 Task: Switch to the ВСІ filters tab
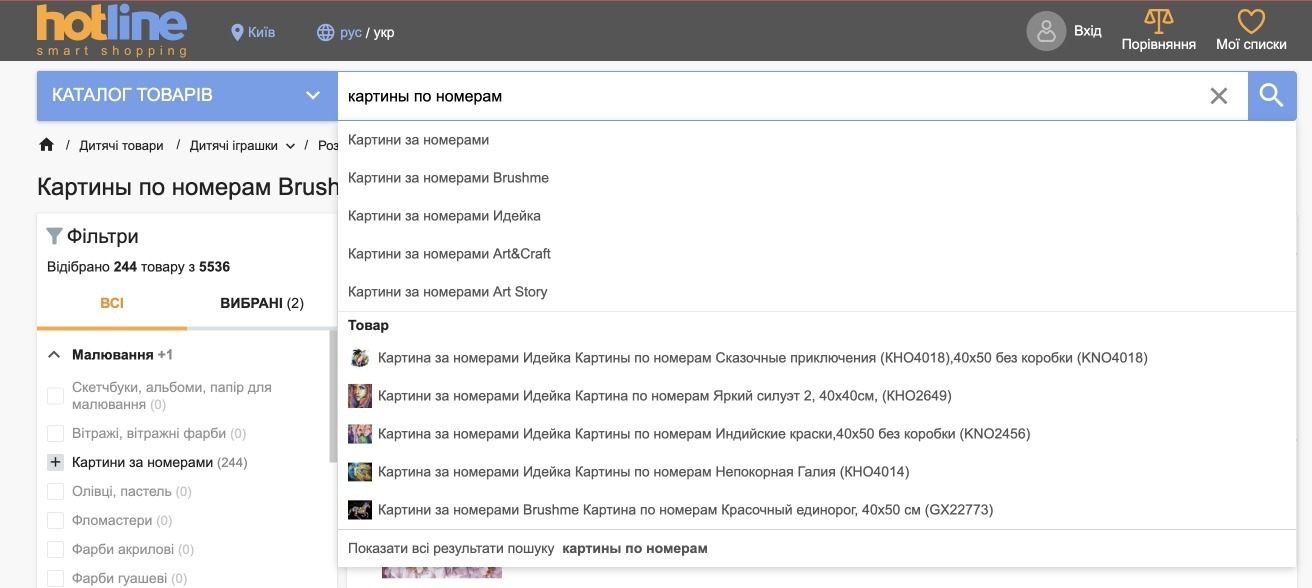coord(112,303)
